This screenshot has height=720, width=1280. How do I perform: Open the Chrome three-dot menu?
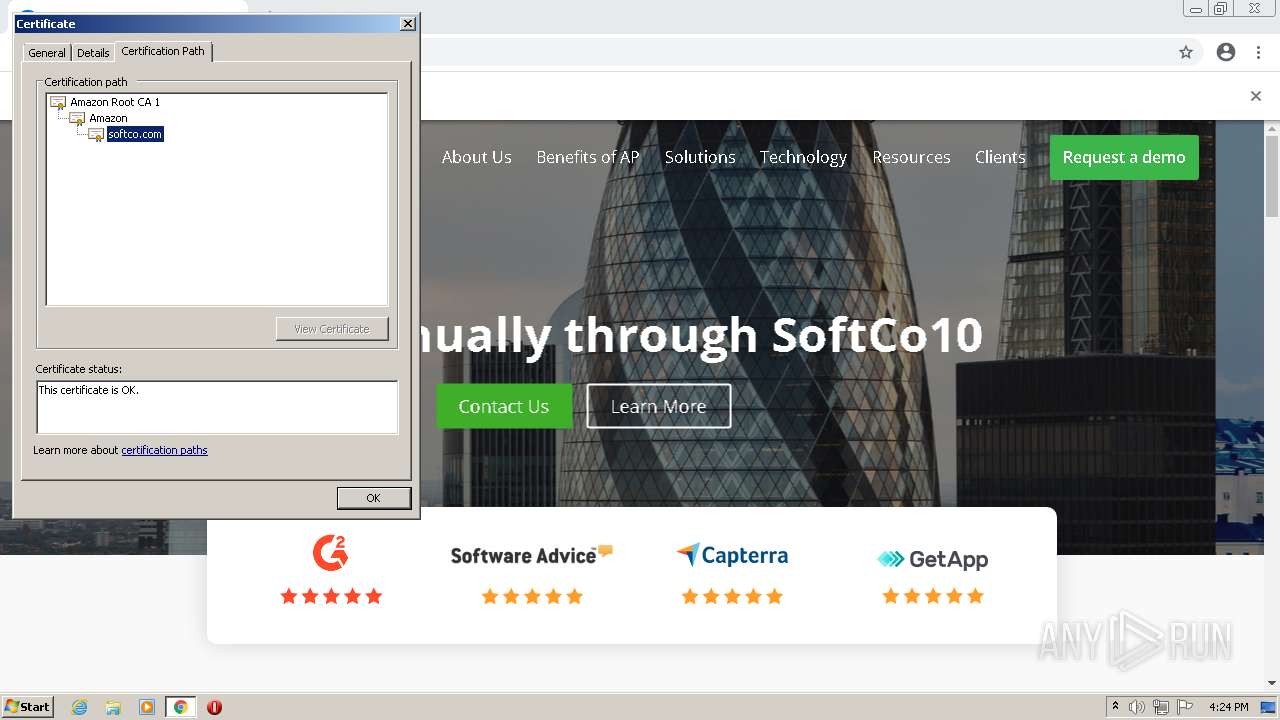(x=1259, y=52)
